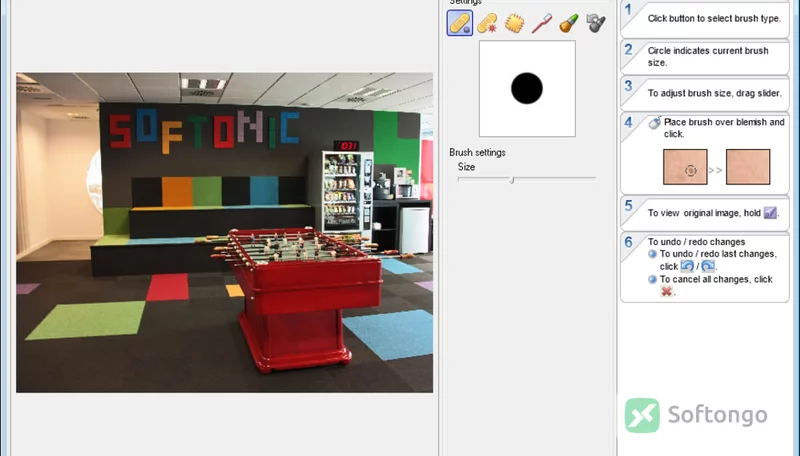This screenshot has height=456, width=800.
Task: Click the Softongo logo
Action: (696, 415)
